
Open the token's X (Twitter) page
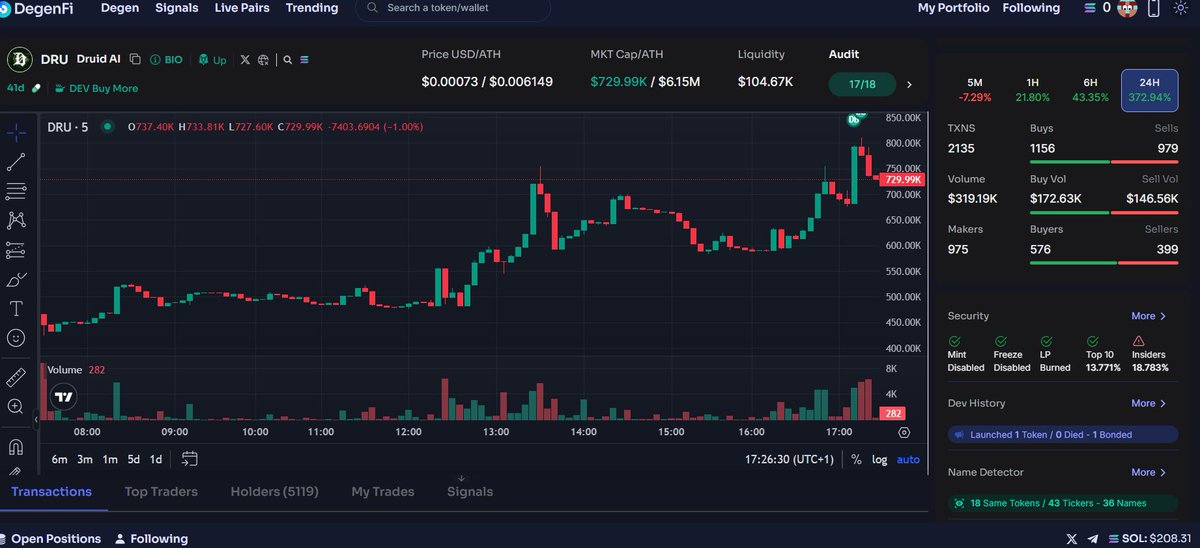coord(245,60)
